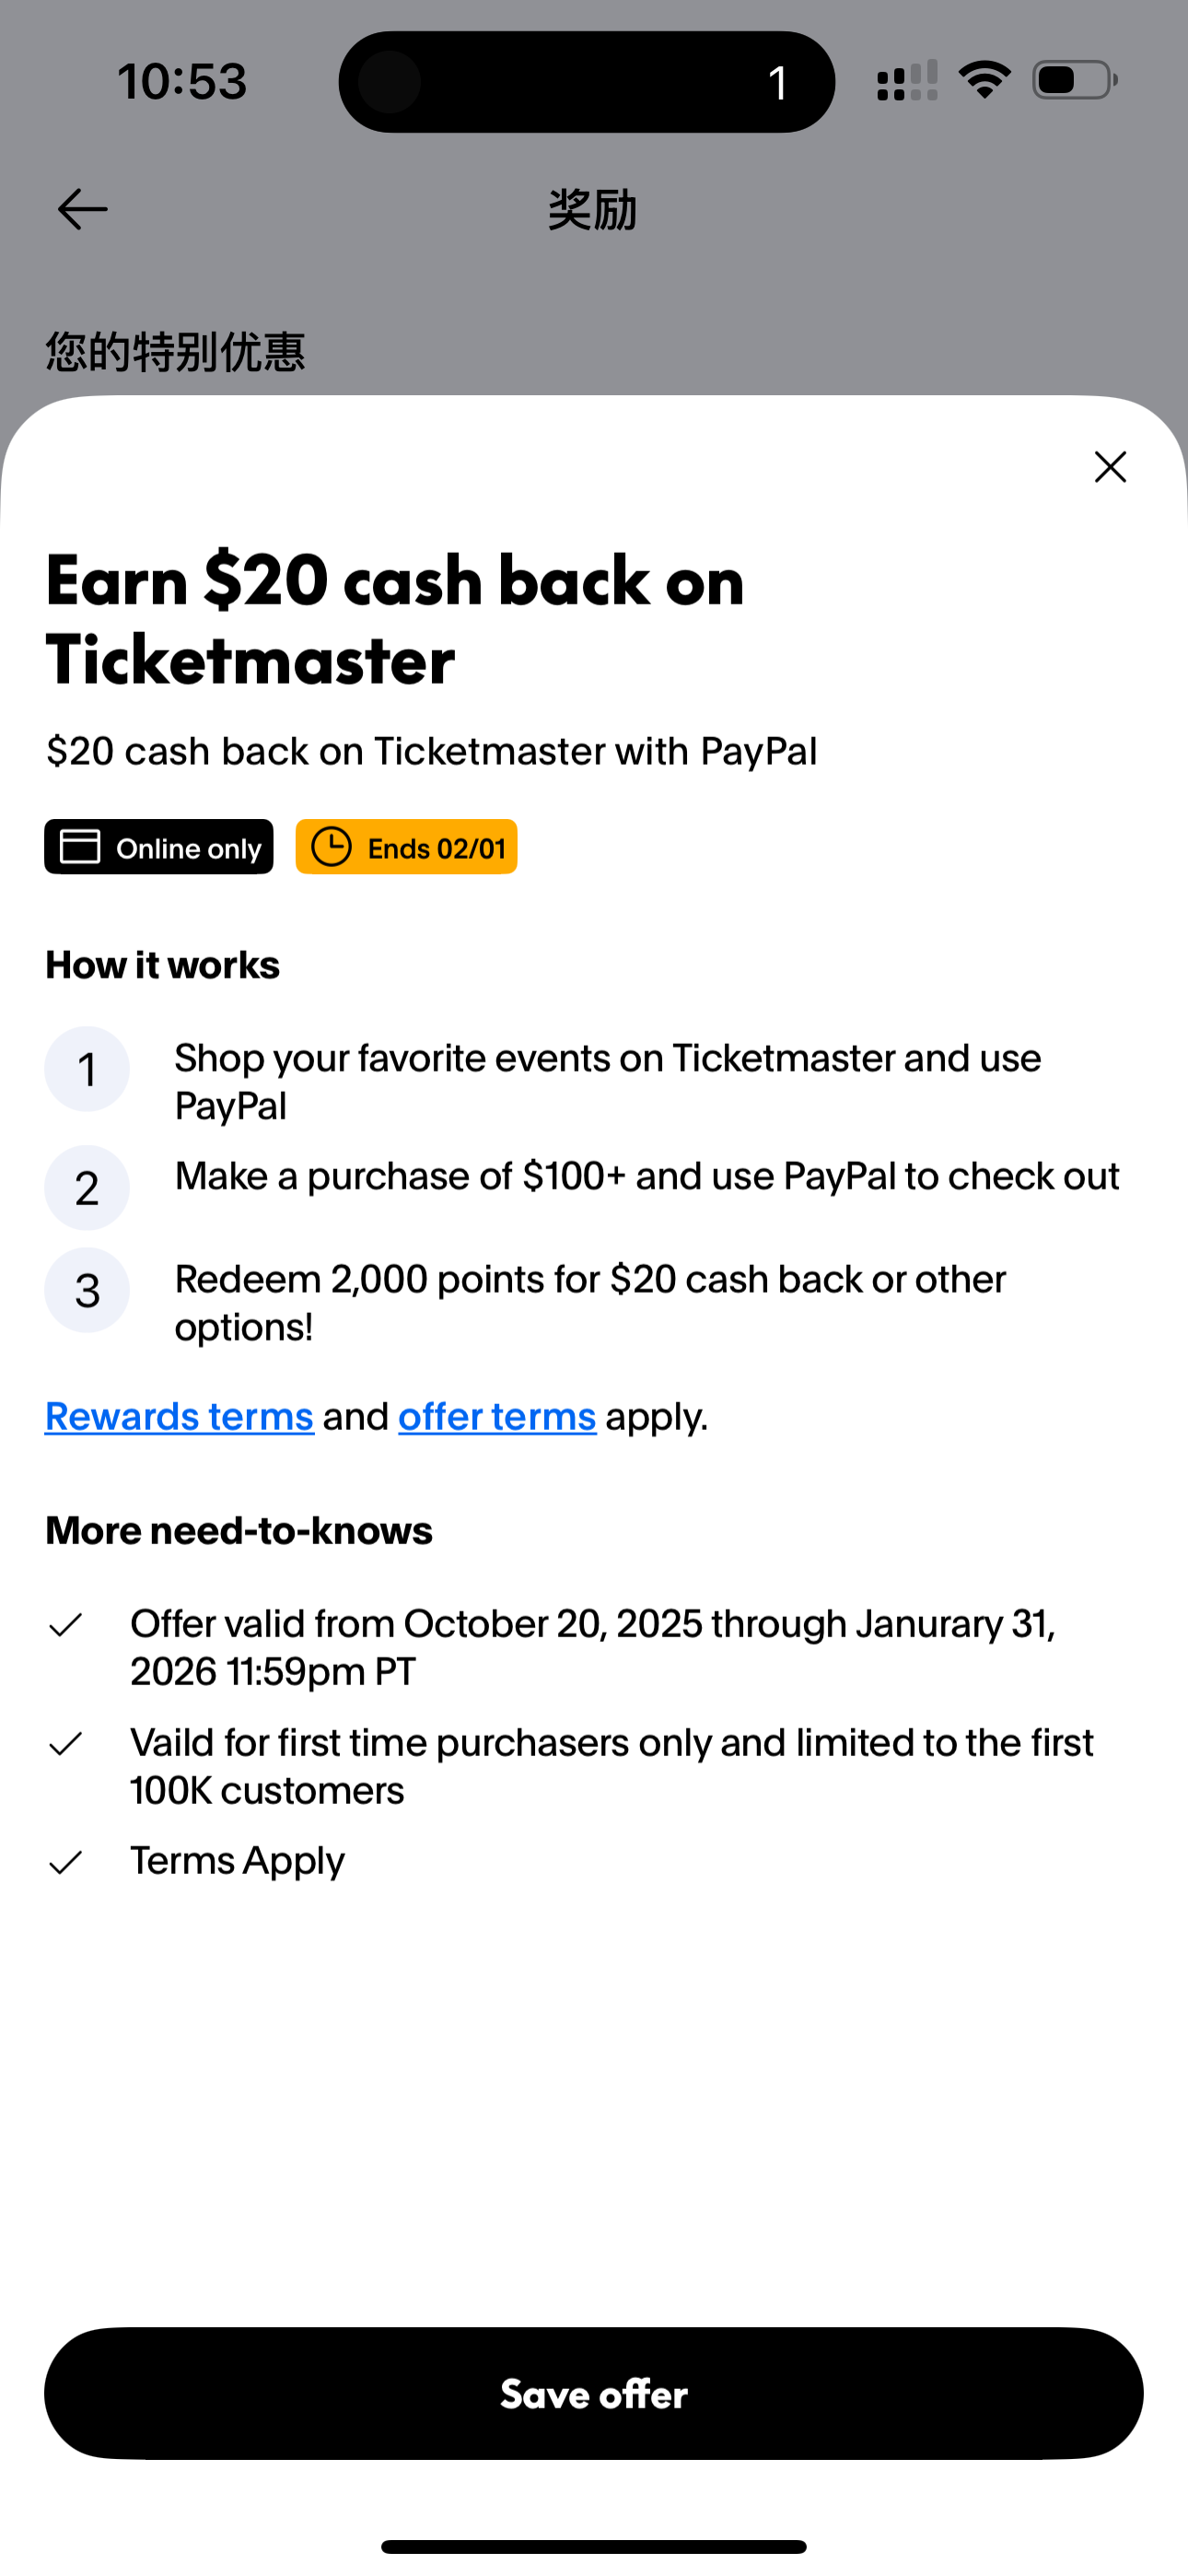
Task: Tap checkmark beside first time purchasers
Action: pyautogui.click(x=66, y=1744)
